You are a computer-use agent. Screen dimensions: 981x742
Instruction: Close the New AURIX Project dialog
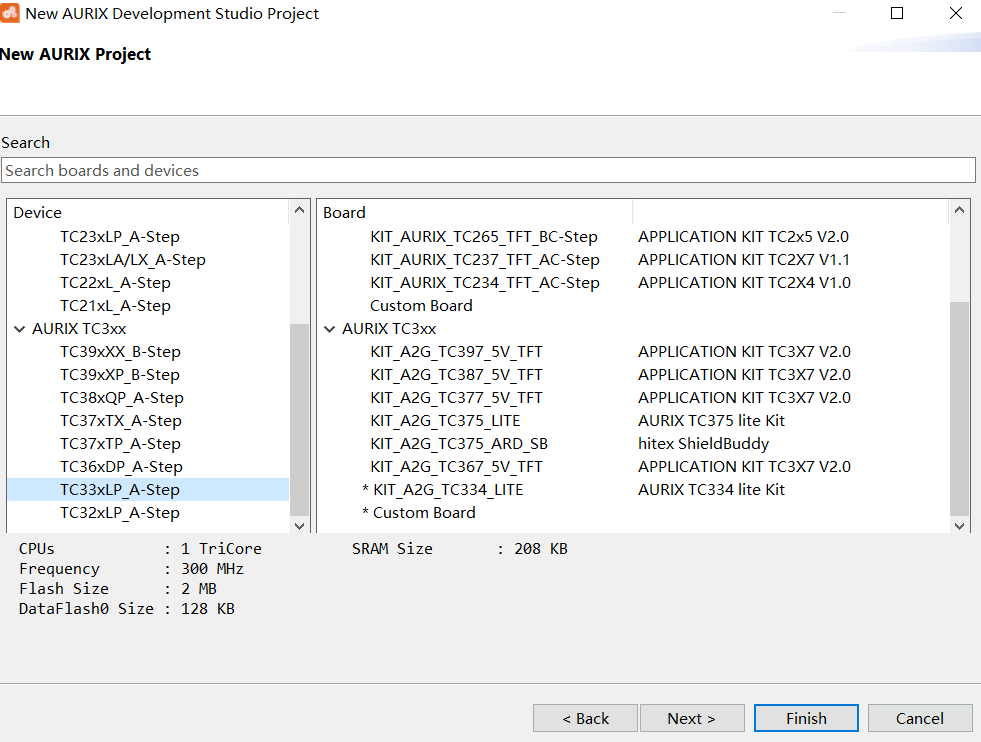tap(955, 13)
